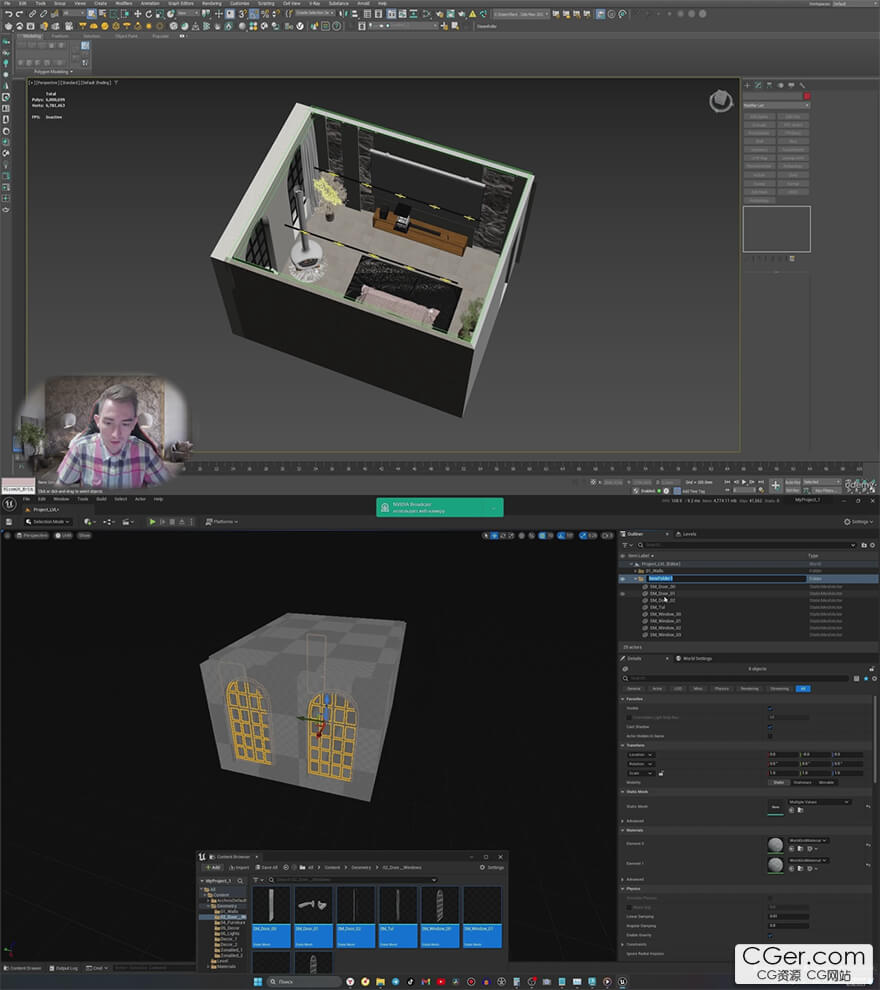Click the Outliner create folder icon
The height and width of the screenshot is (990, 880).
click(x=864, y=545)
